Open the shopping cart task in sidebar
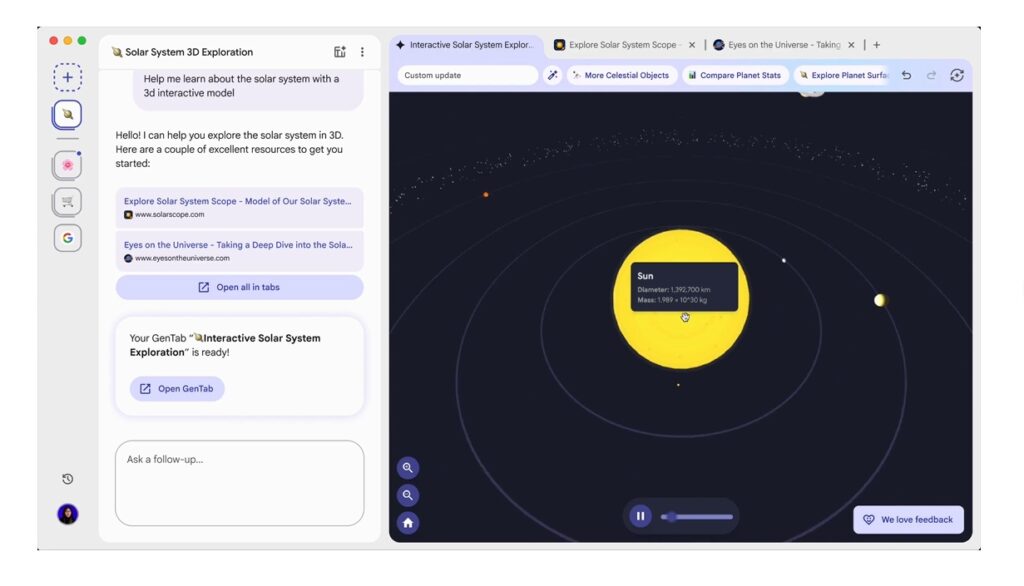1024x586 pixels. (x=67, y=201)
